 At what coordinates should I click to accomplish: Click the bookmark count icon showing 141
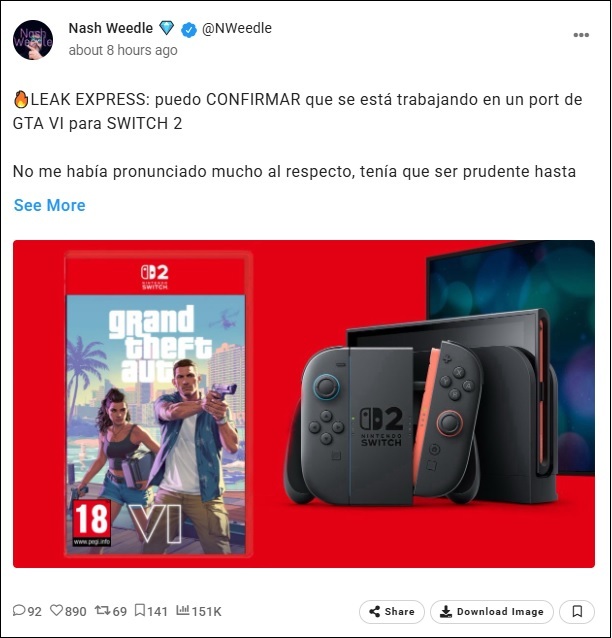(x=140, y=610)
